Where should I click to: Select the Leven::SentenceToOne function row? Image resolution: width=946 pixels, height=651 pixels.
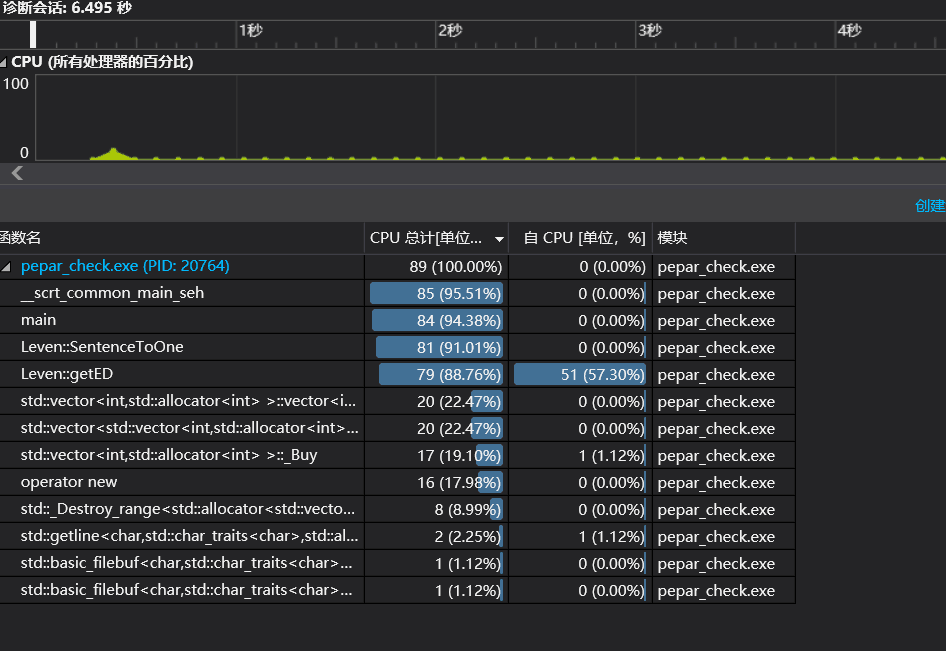click(x=102, y=347)
